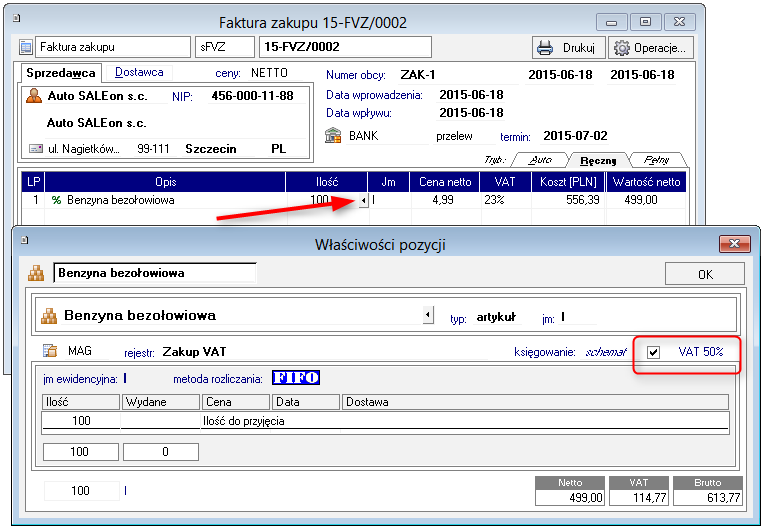Click the rejestr value Zakup VAT
This screenshot has width=762, height=527.
(x=194, y=351)
